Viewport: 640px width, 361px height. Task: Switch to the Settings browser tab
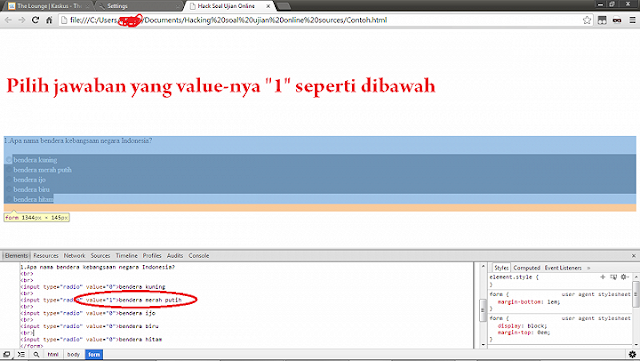coord(139,6)
